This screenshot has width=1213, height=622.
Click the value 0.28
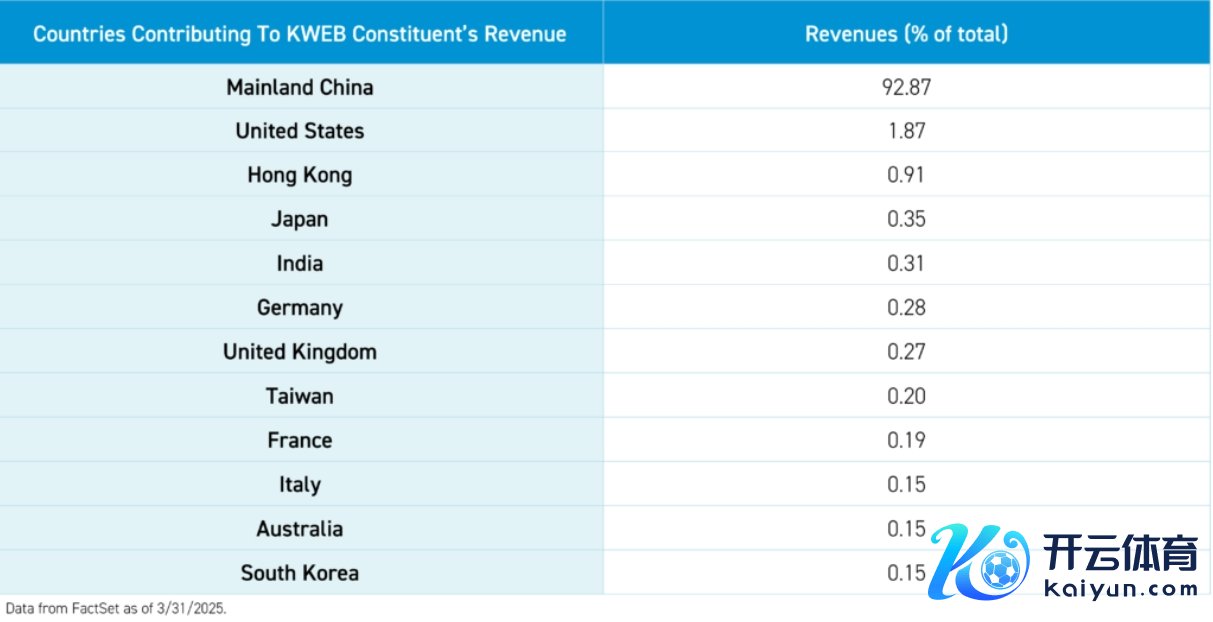click(x=906, y=307)
